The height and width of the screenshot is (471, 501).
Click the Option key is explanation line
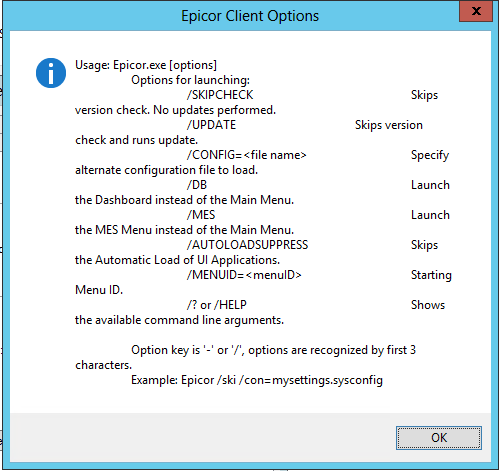[x=273, y=350]
